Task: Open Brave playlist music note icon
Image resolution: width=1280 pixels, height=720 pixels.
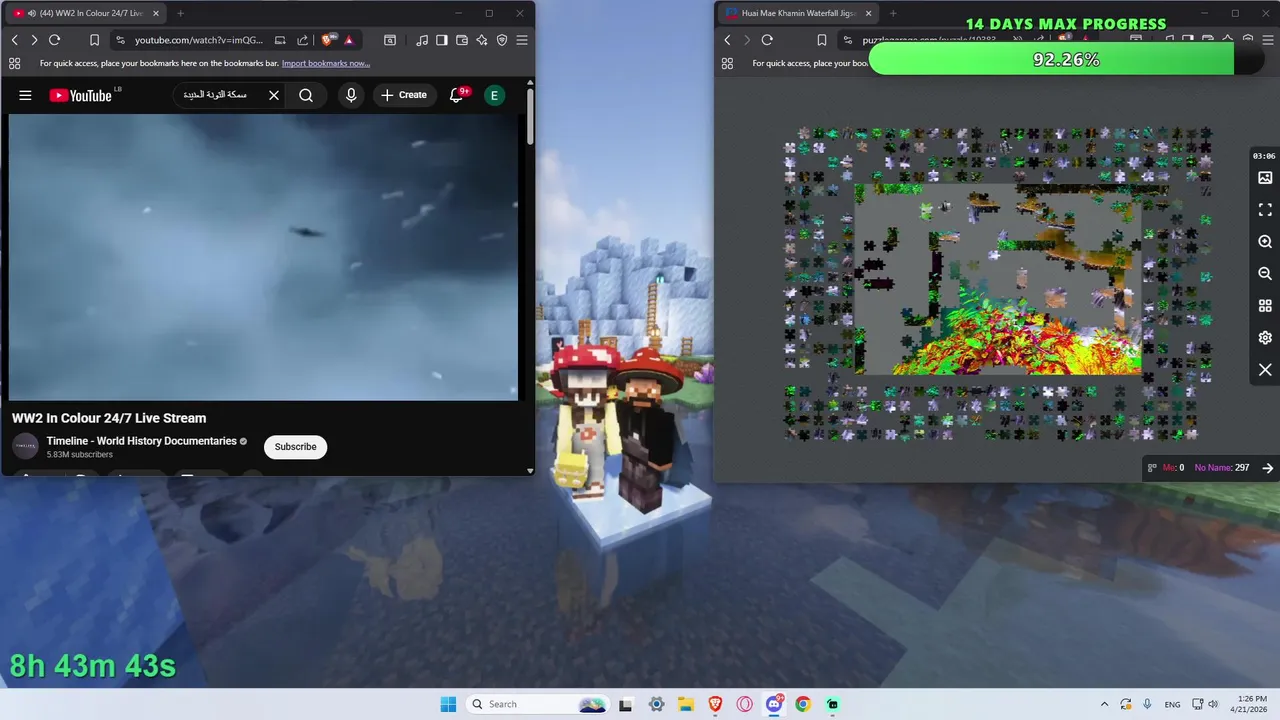Action: coord(422,40)
